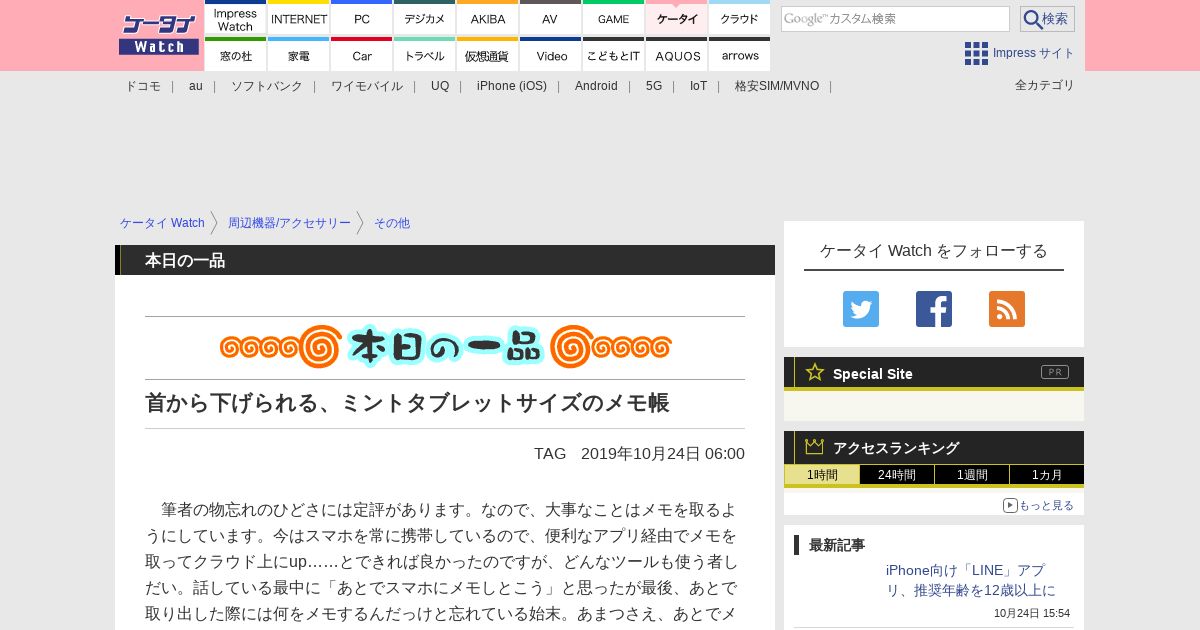Open the AV Watch tab
The height and width of the screenshot is (630, 1200).
point(551,18)
